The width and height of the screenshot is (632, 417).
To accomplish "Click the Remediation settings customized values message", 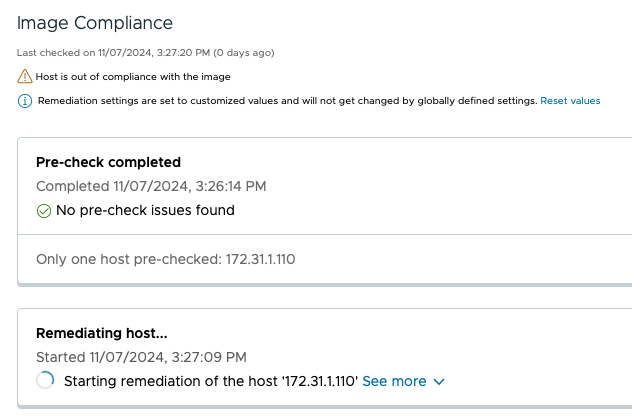I will click(287, 101).
